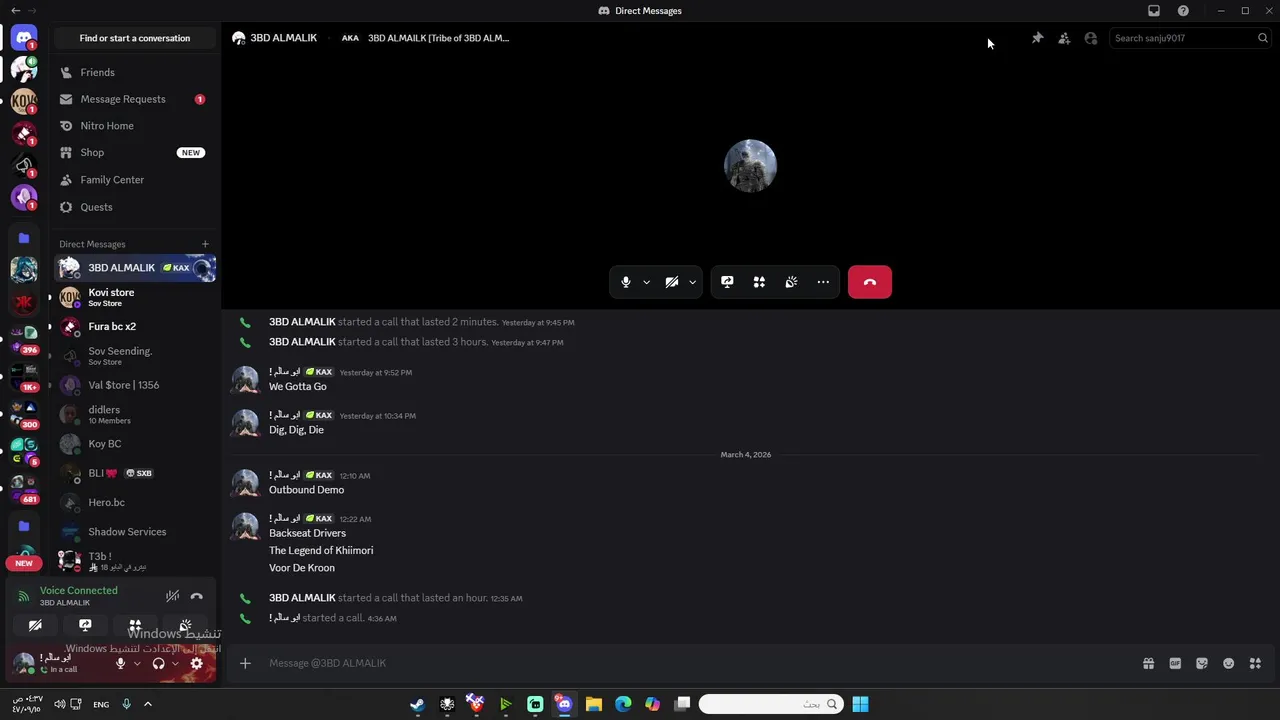
Task: Open the sticker picker
Action: pos(1202,663)
